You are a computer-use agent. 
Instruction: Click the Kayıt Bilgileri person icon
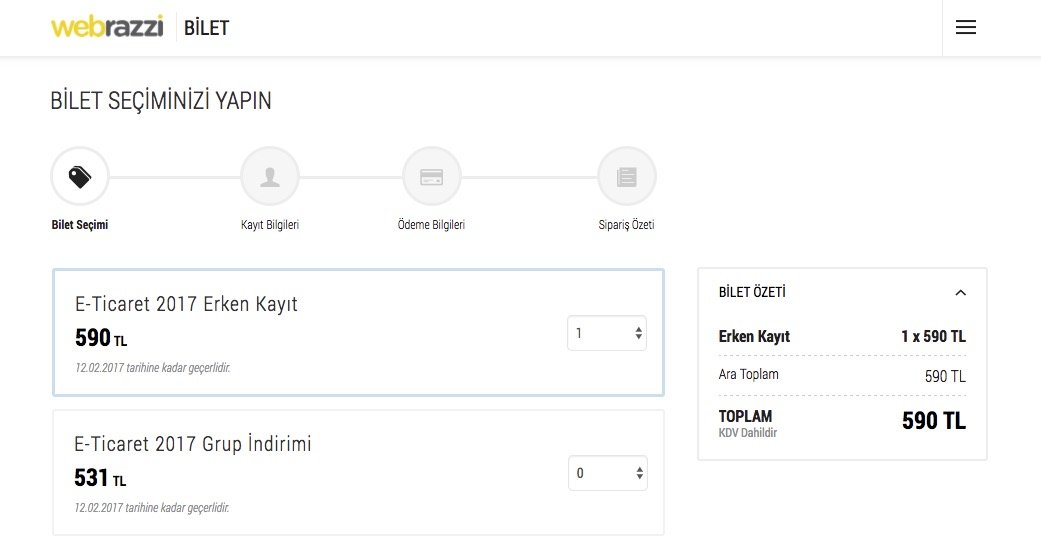pos(270,177)
